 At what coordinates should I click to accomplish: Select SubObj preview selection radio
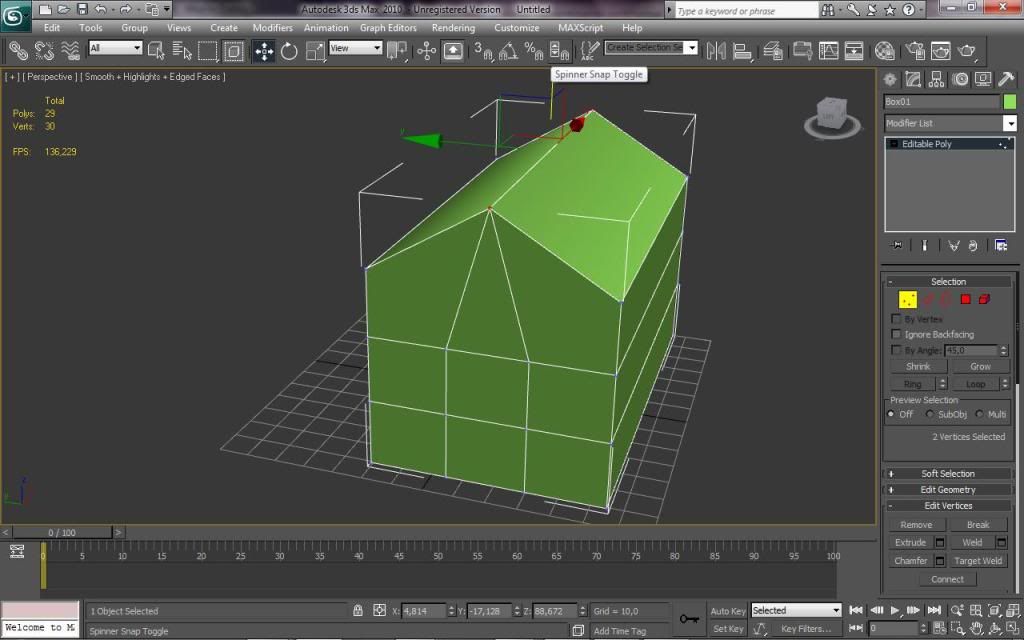click(930, 414)
